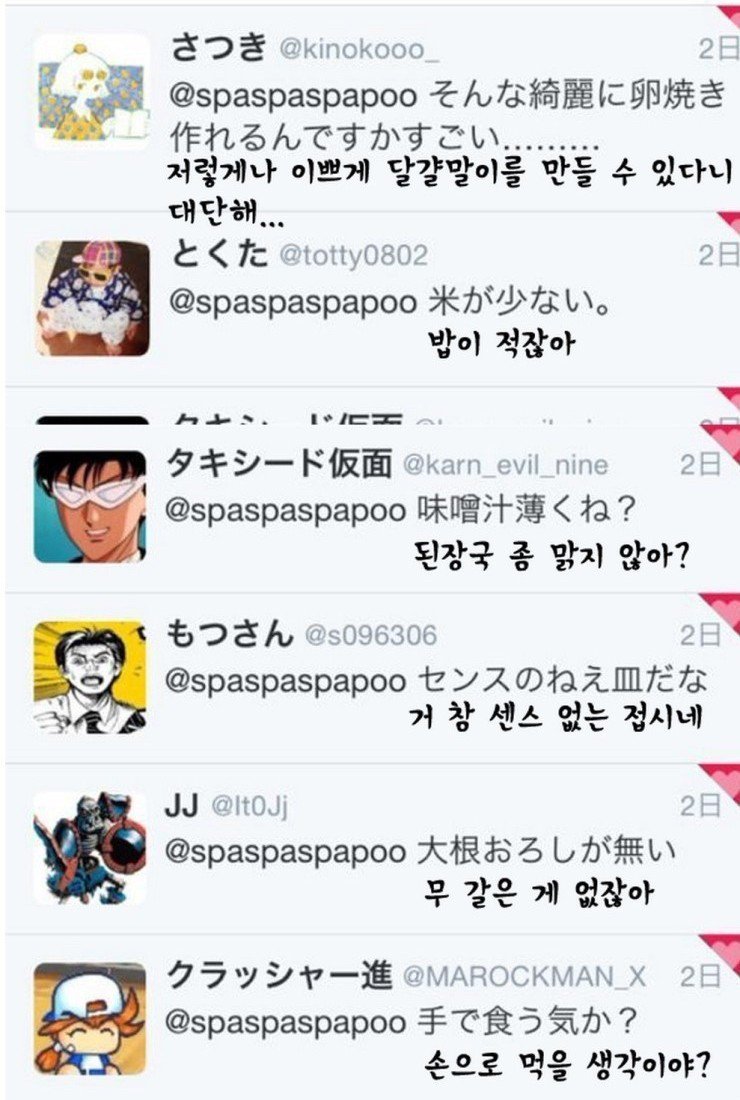The height and width of the screenshot is (1100, 740).
Task: Open the @kinokooo_ handle
Action: [x=359, y=50]
